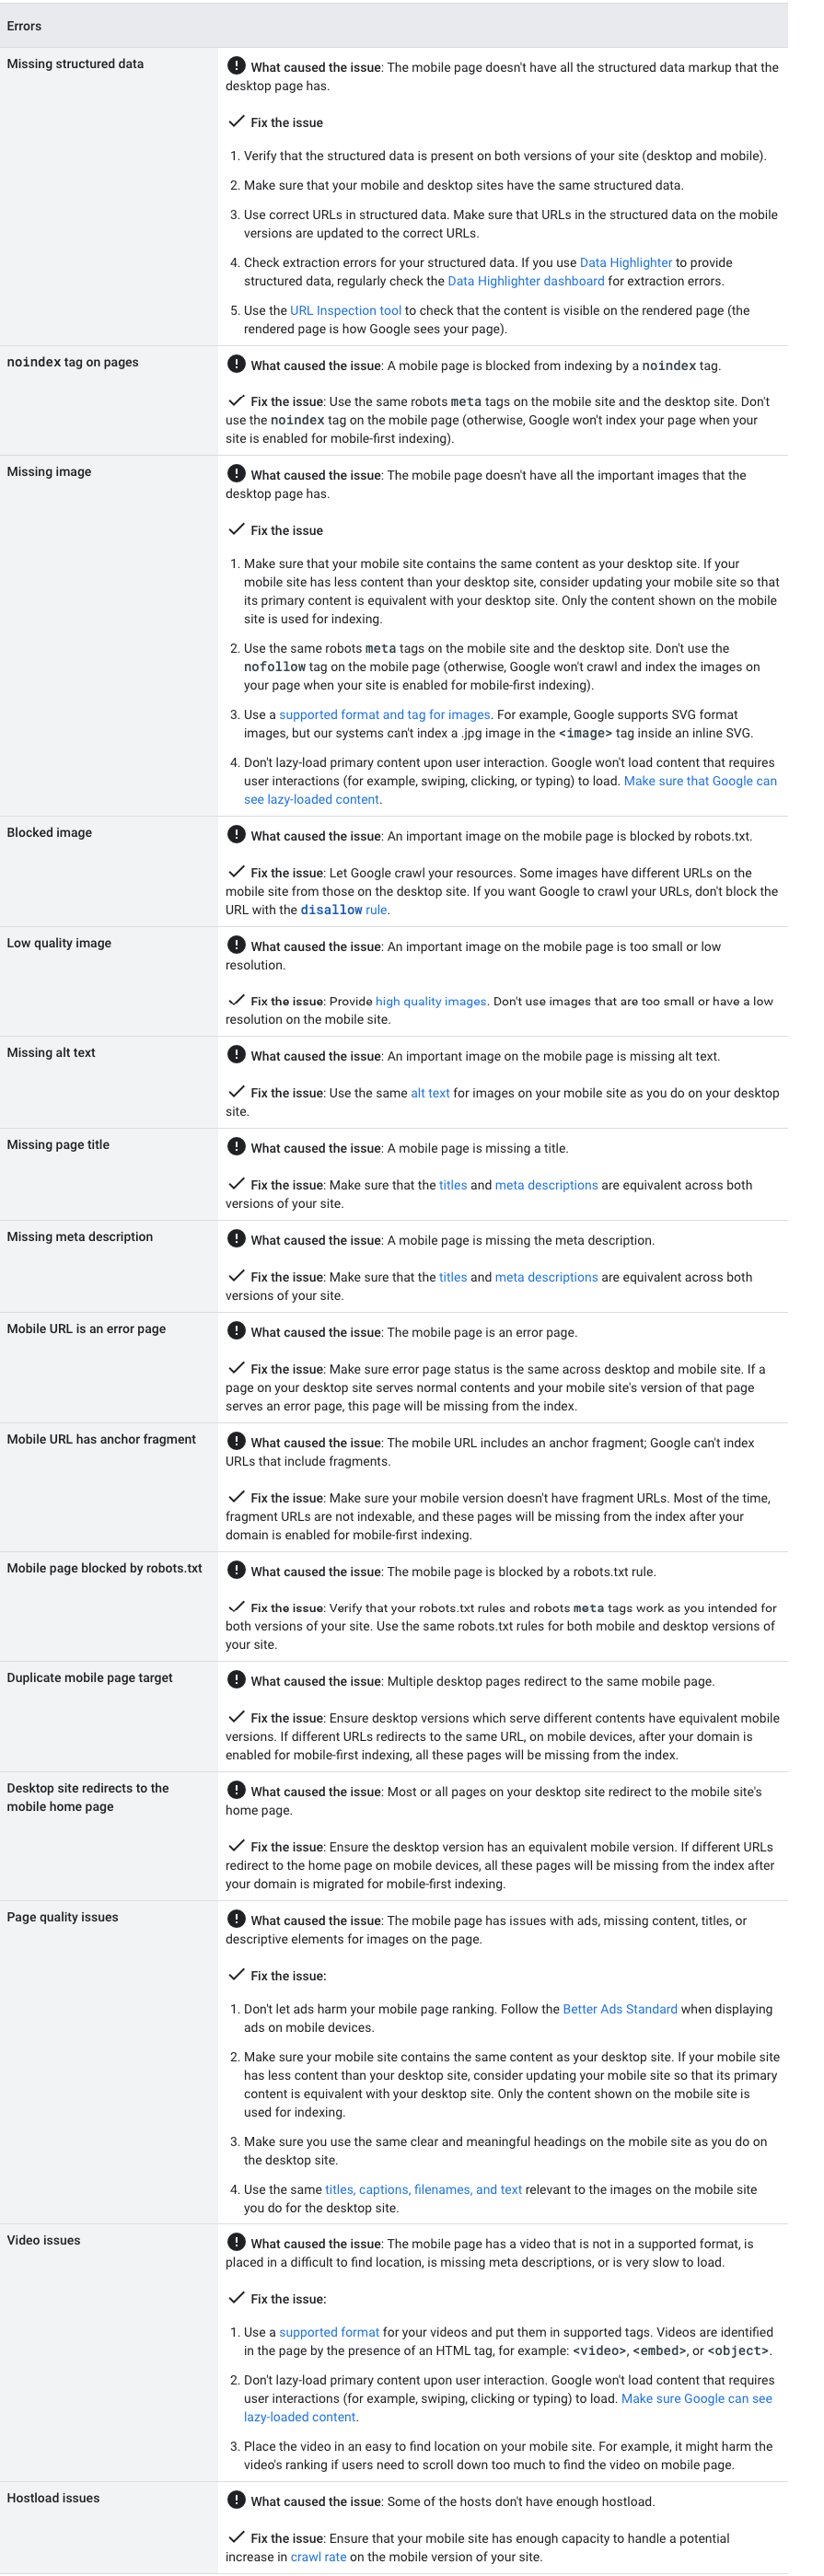Image resolution: width=824 pixels, height=2576 pixels.
Task: Follow the supported format and tag for images link
Action: pos(384,714)
